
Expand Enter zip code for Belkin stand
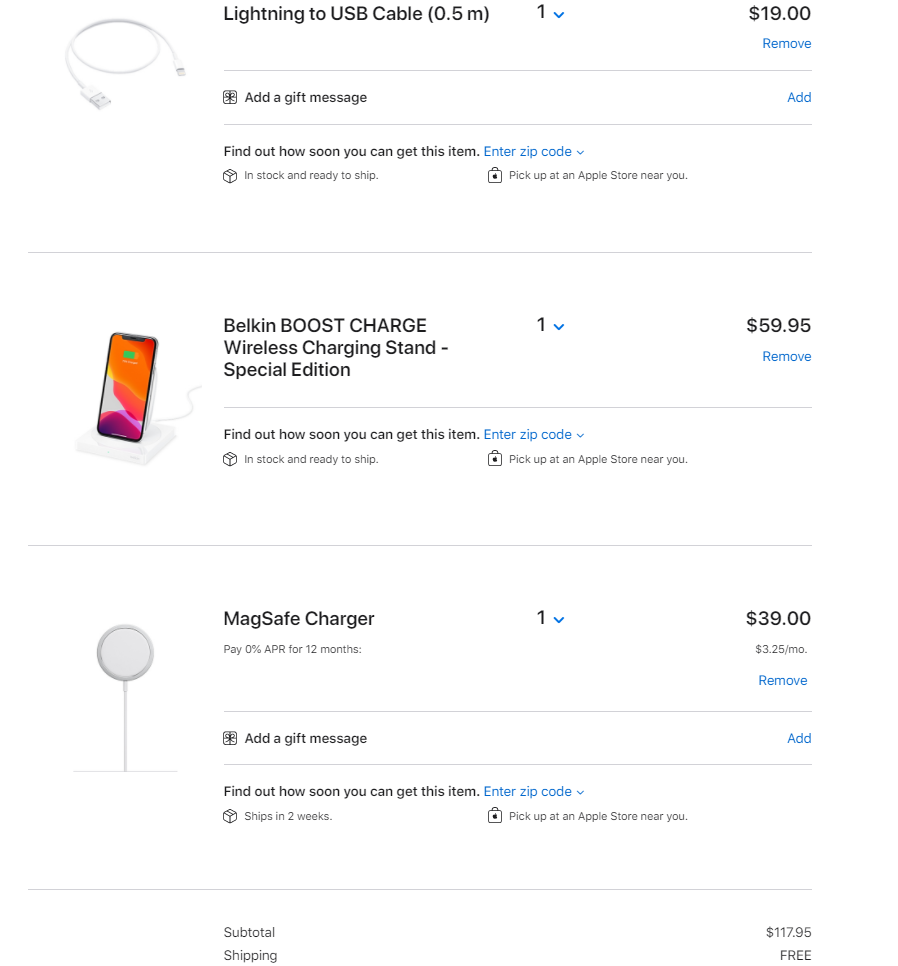coord(533,435)
